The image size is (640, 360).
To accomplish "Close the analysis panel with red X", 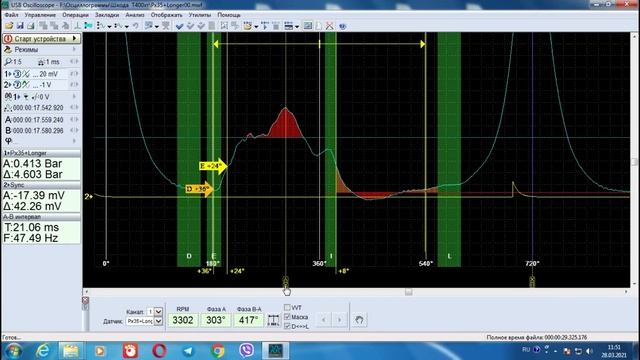I will [85, 300].
